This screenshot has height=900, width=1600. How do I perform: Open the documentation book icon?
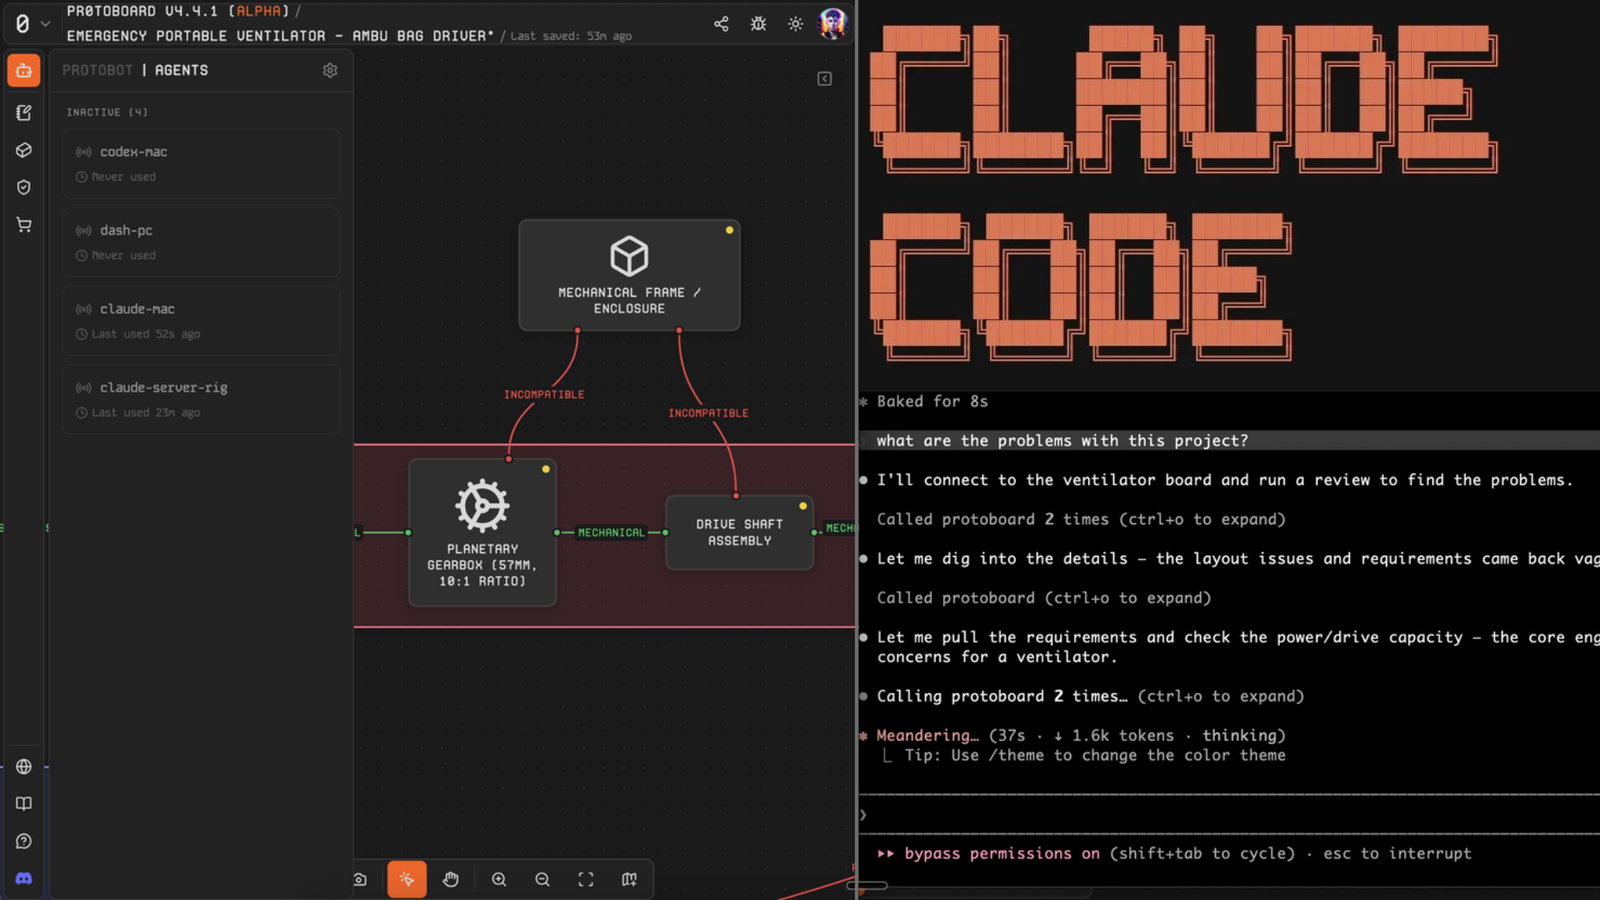(x=24, y=804)
